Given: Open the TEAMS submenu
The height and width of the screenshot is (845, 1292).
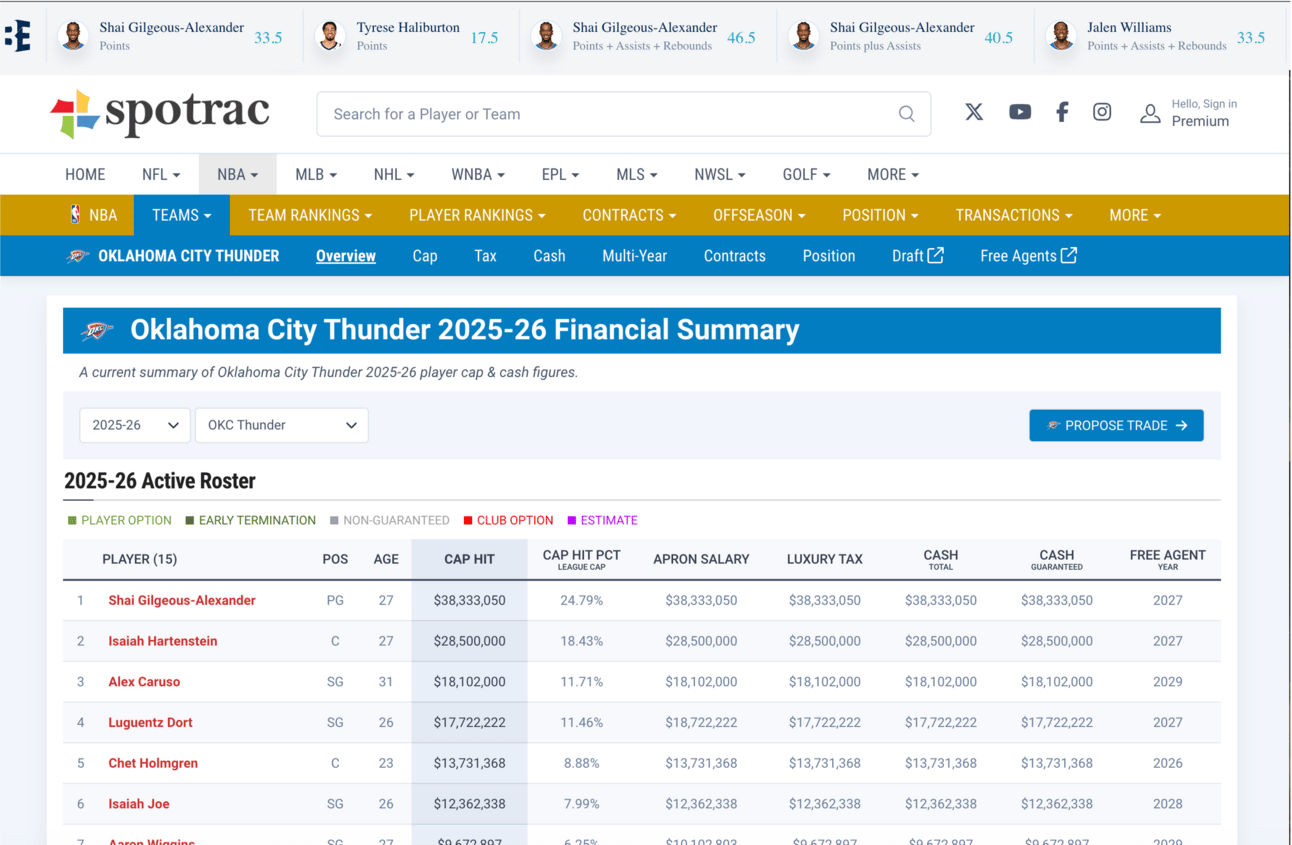Looking at the screenshot, I should (181, 215).
